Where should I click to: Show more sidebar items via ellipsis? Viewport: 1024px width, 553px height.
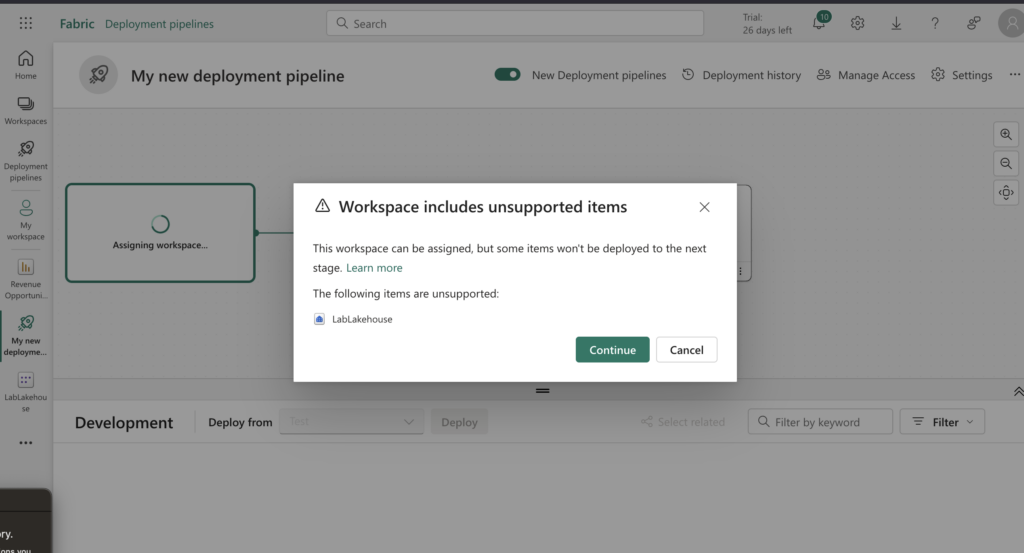pyautogui.click(x=25, y=443)
